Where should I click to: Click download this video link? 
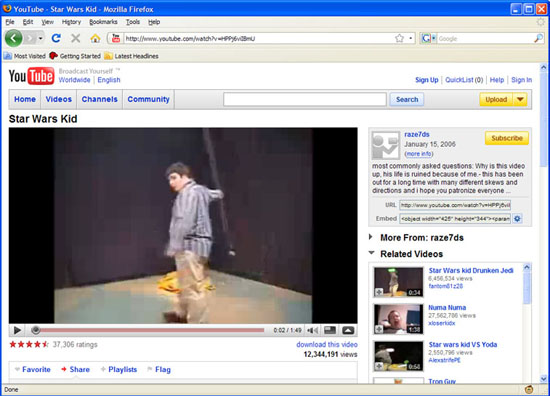tap(327, 344)
